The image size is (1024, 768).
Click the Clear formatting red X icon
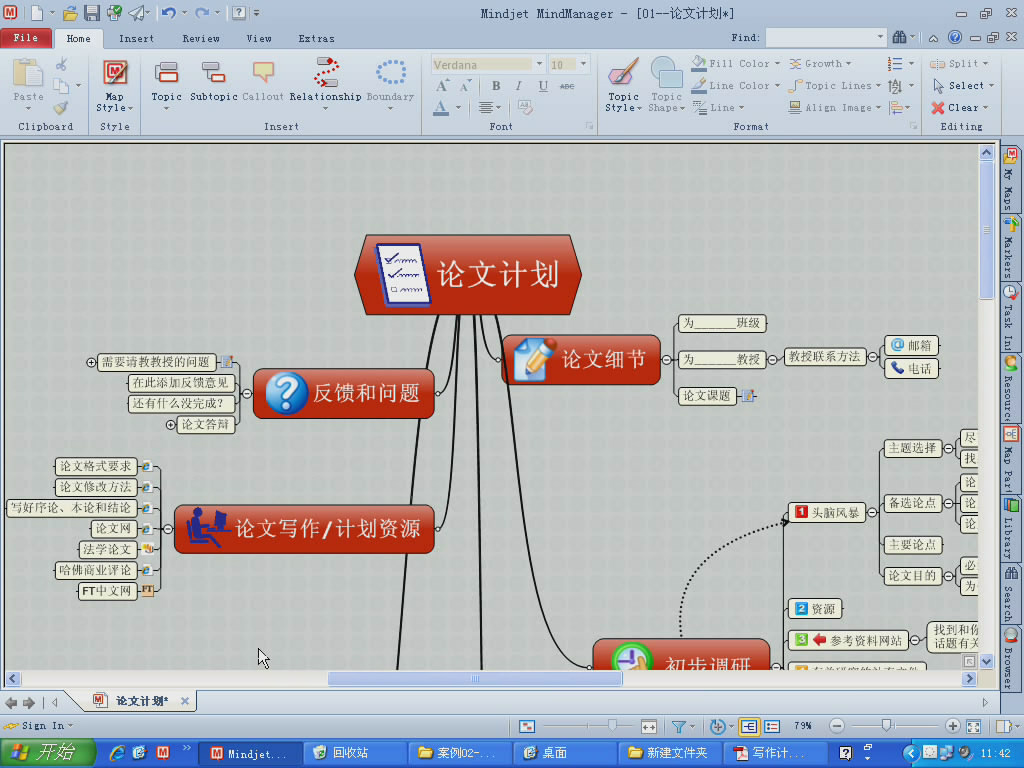coord(938,108)
